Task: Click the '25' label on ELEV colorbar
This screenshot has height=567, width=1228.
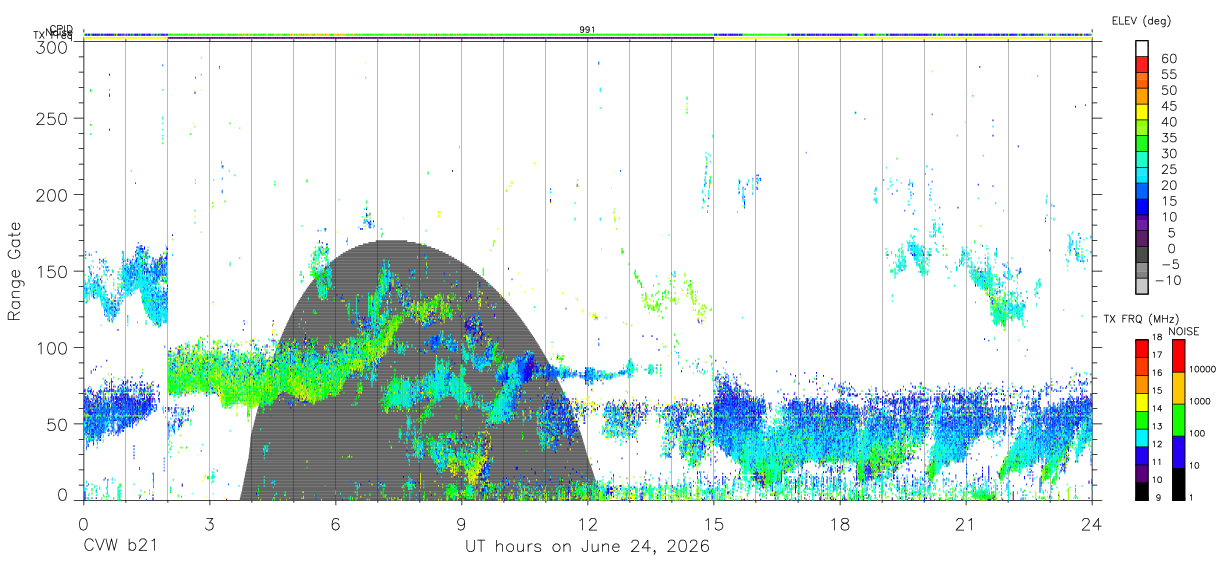Action: click(1168, 169)
